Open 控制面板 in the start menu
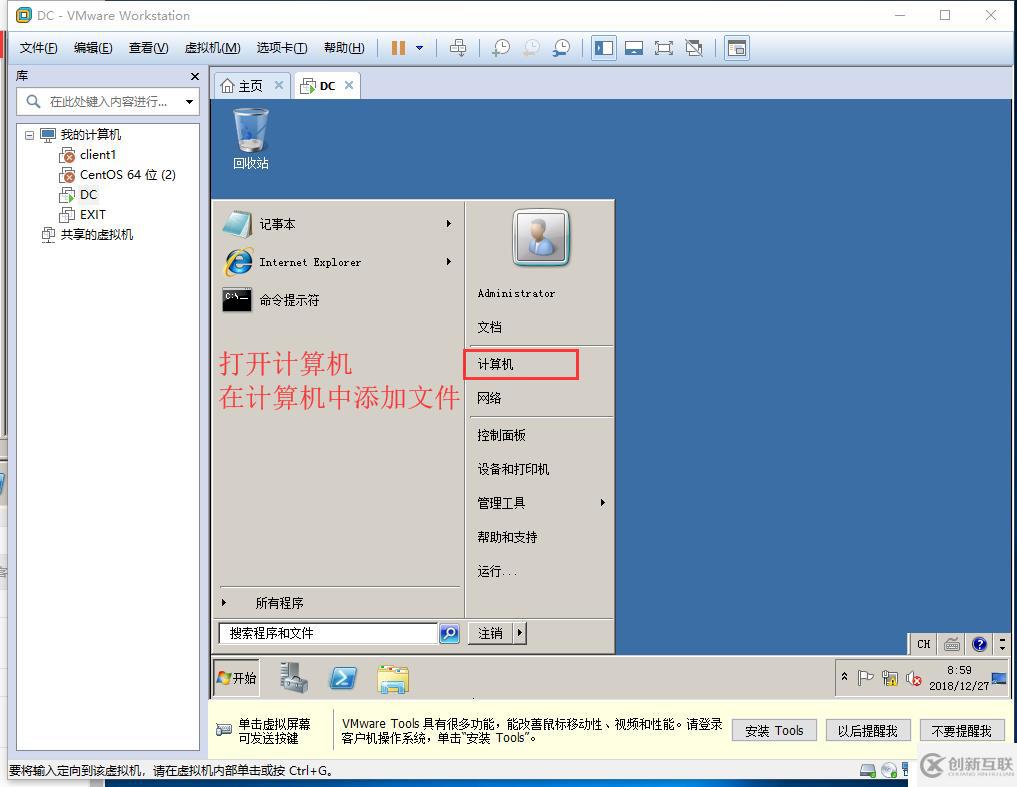 (501, 435)
